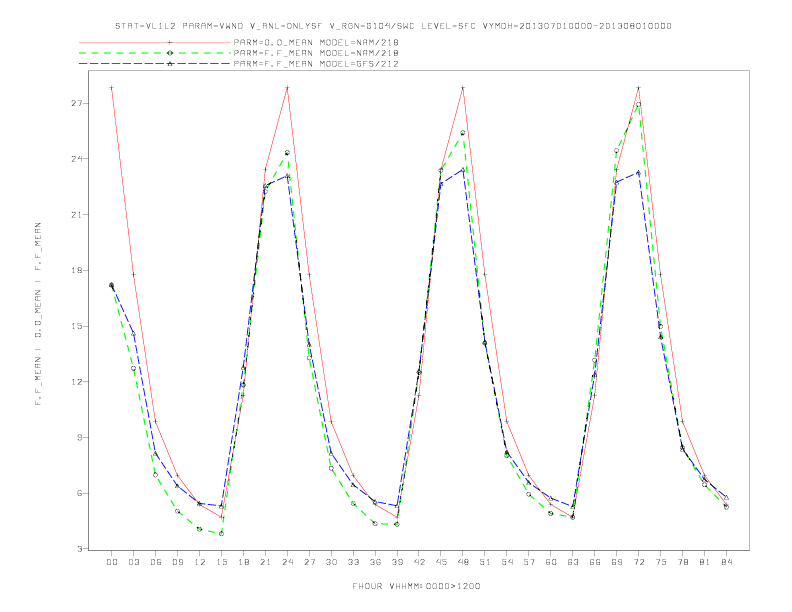
Task: Click x-axis forecast hour label 48
Action: [x=463, y=562]
